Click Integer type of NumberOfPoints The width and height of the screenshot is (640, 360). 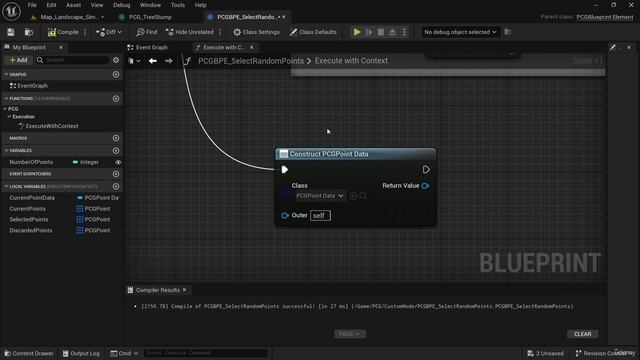pyautogui.click(x=86, y=162)
